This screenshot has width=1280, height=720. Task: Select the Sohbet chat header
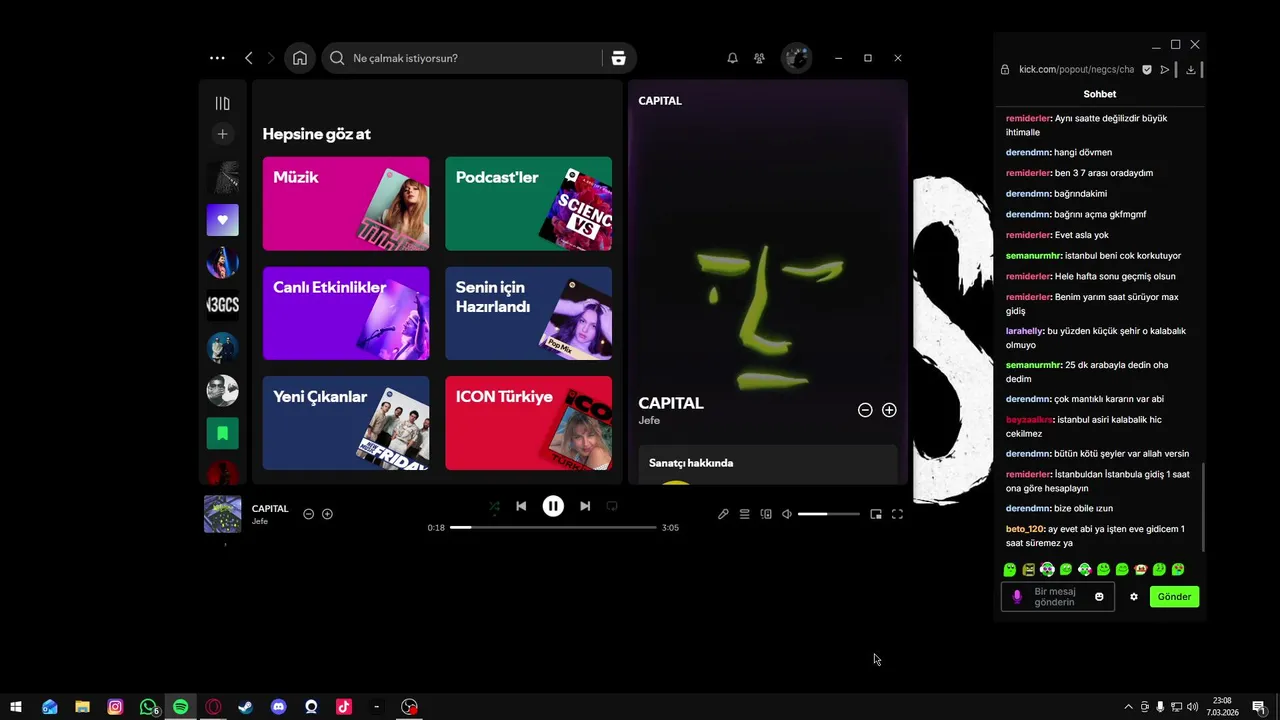click(x=1100, y=94)
